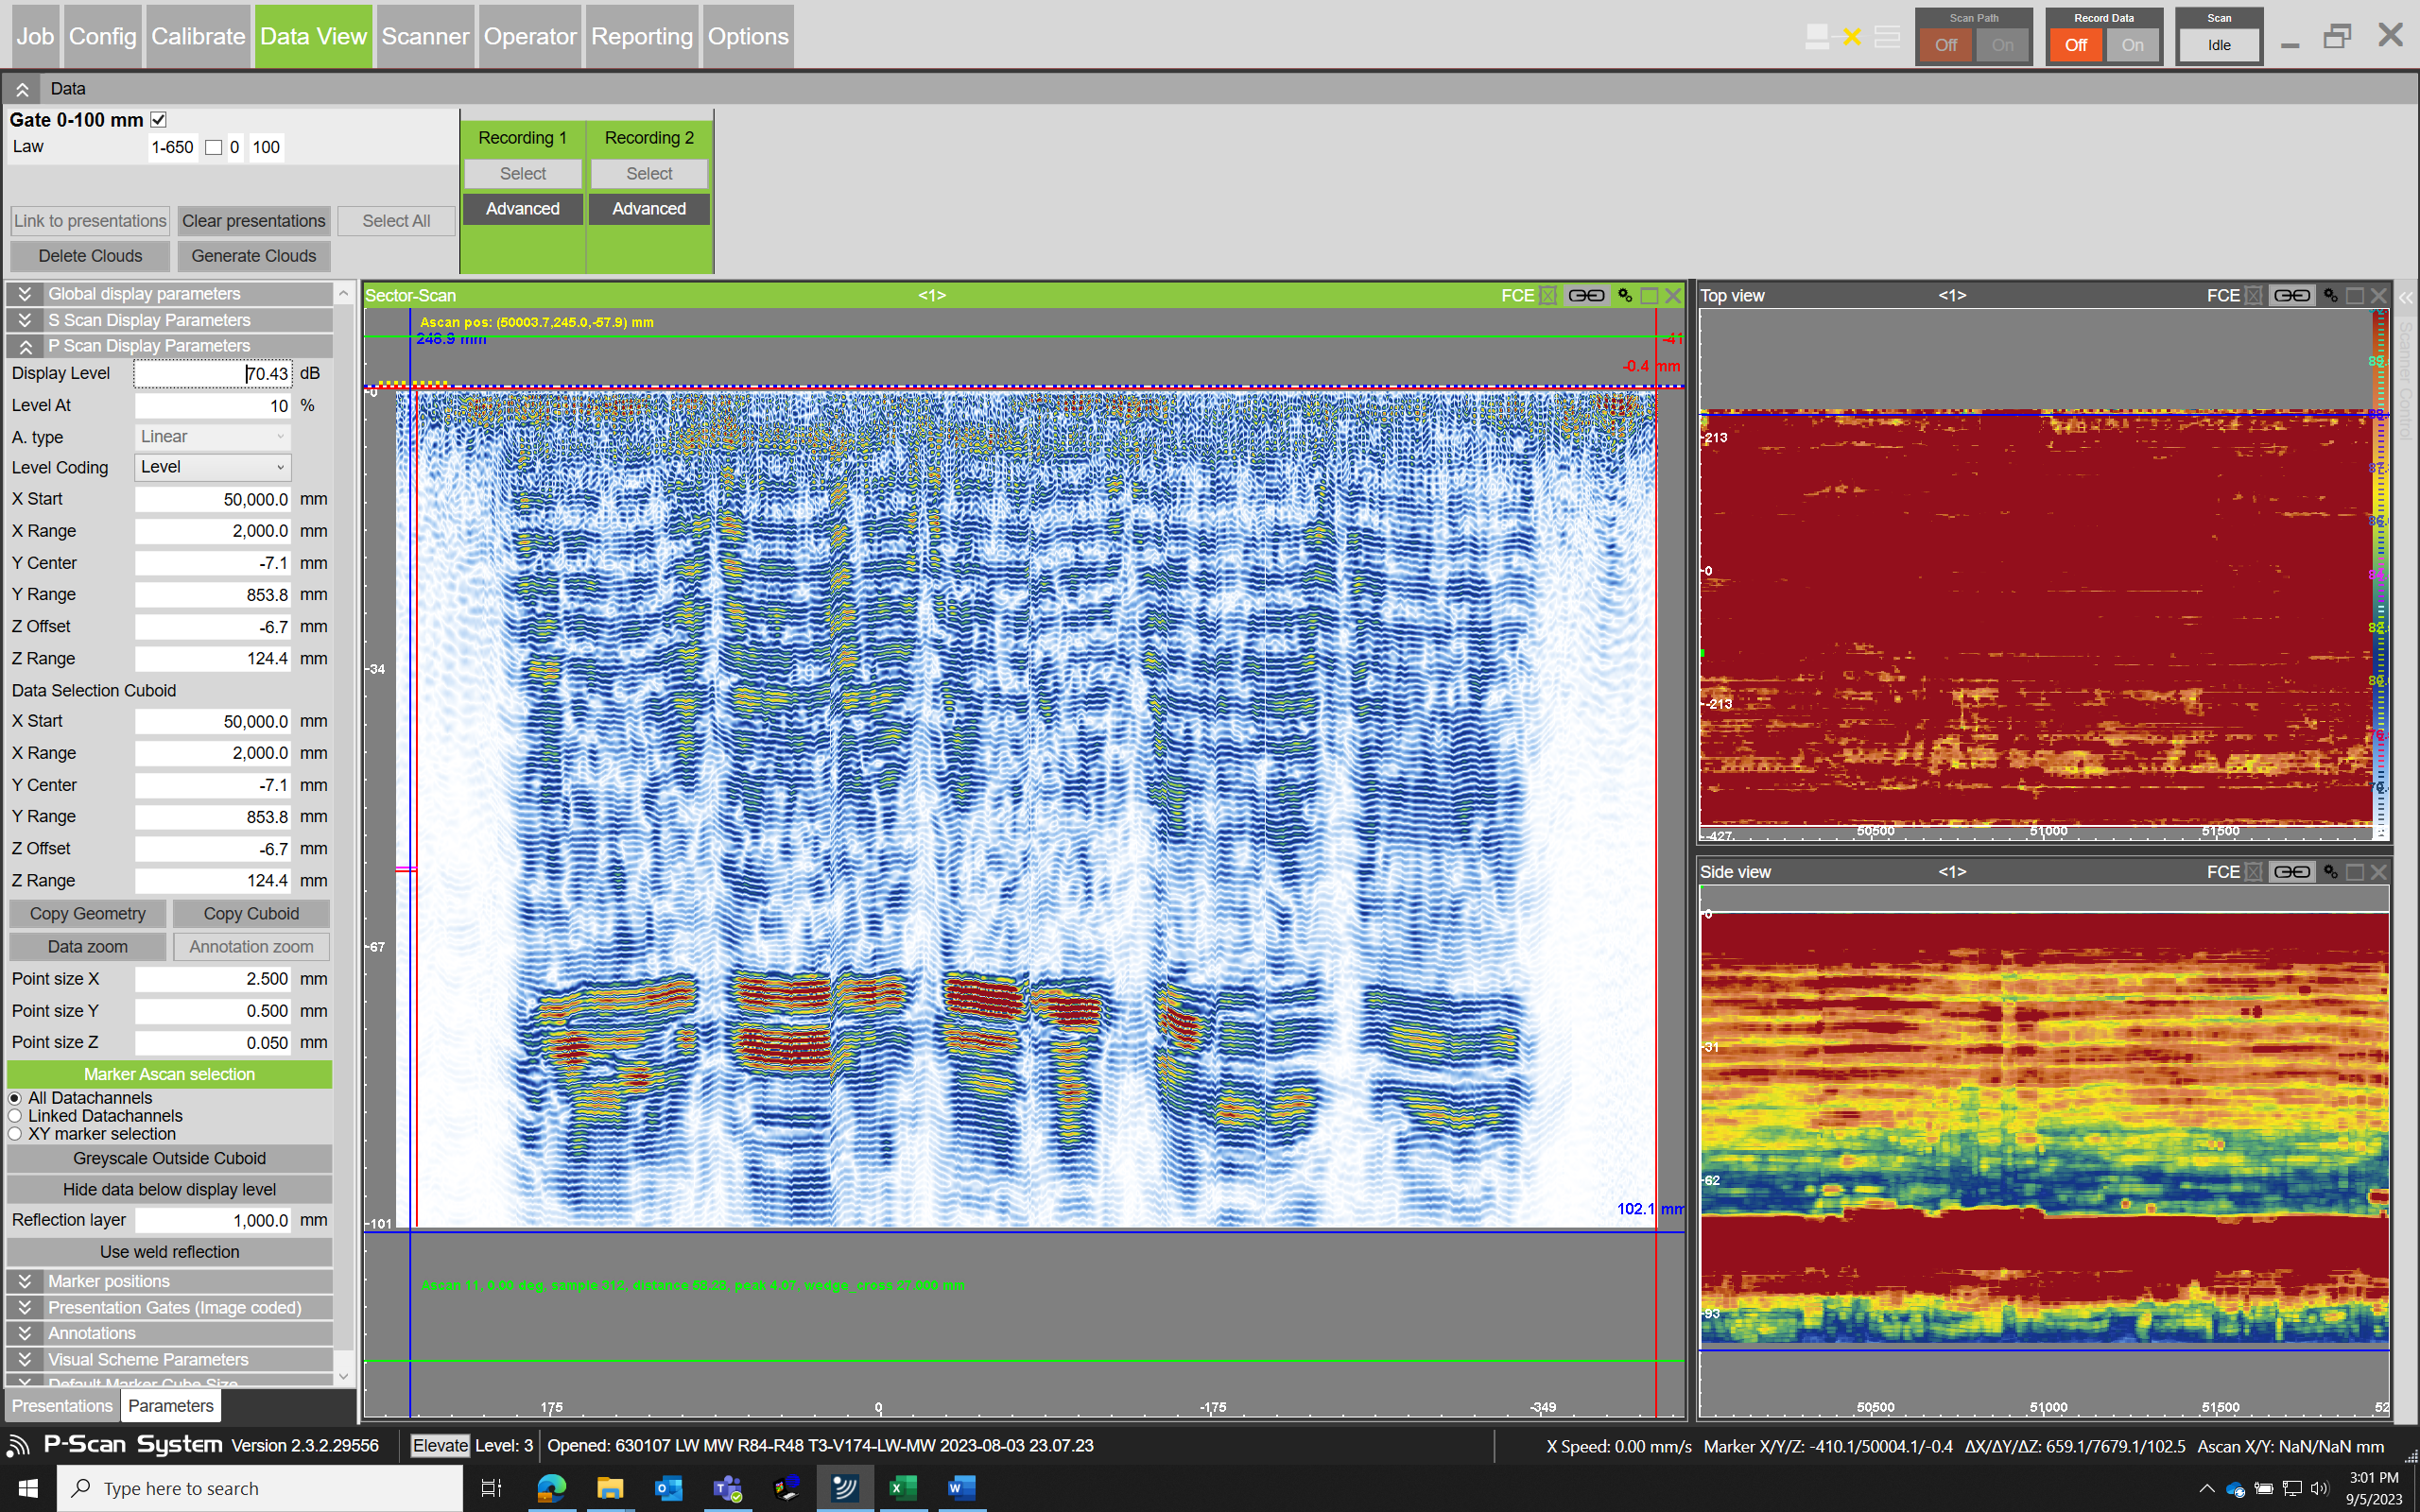Image resolution: width=2420 pixels, height=1512 pixels.
Task: Toggle the Top view link chain icon
Action: (x=2291, y=295)
